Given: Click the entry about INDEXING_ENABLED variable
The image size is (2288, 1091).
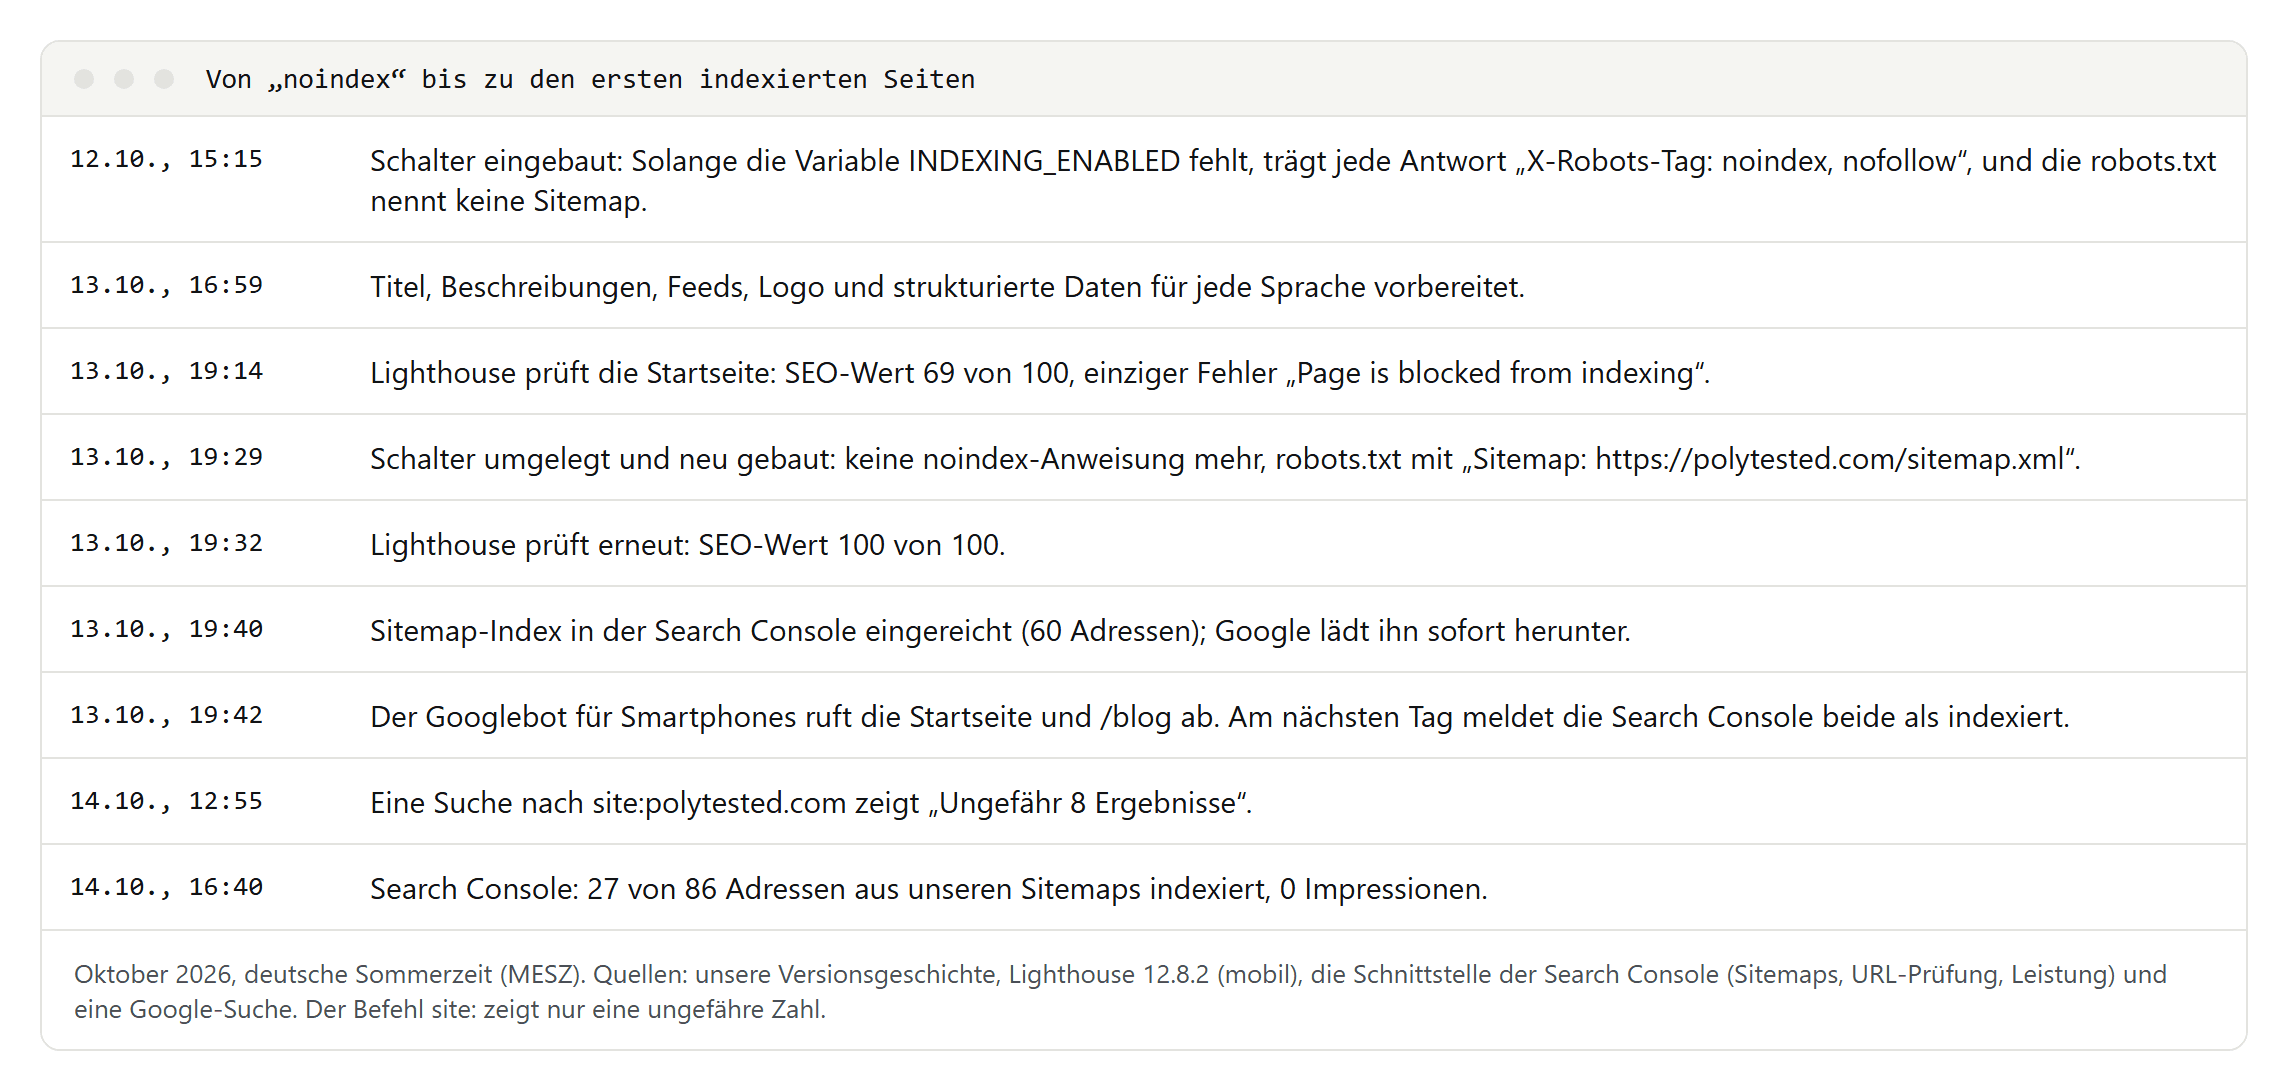Looking at the screenshot, I should (1293, 181).
